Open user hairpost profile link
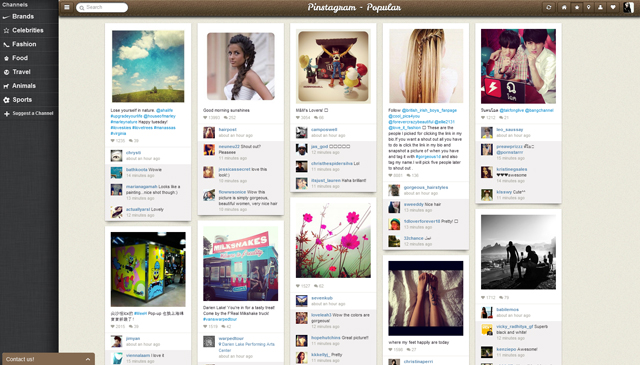Screen dimensions: 640x365 [x=228, y=129]
